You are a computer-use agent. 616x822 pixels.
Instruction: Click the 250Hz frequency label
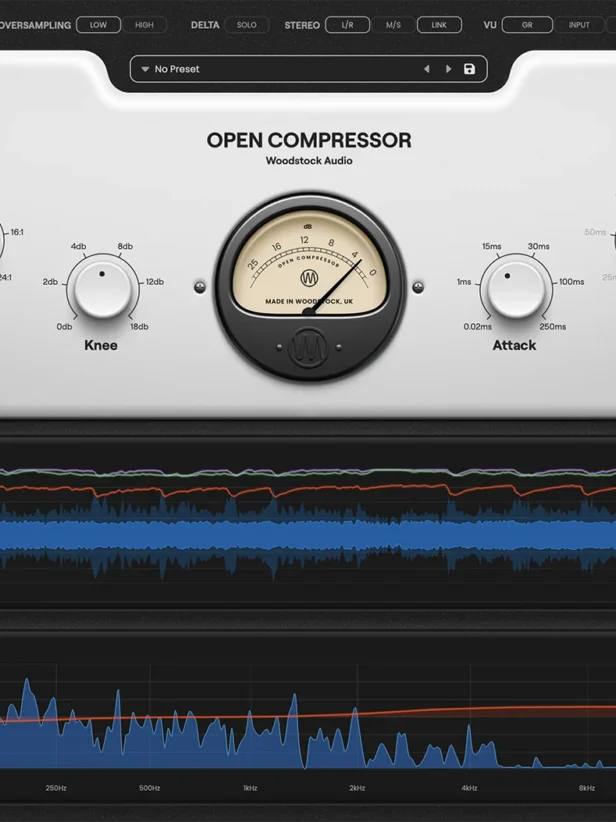click(56, 788)
